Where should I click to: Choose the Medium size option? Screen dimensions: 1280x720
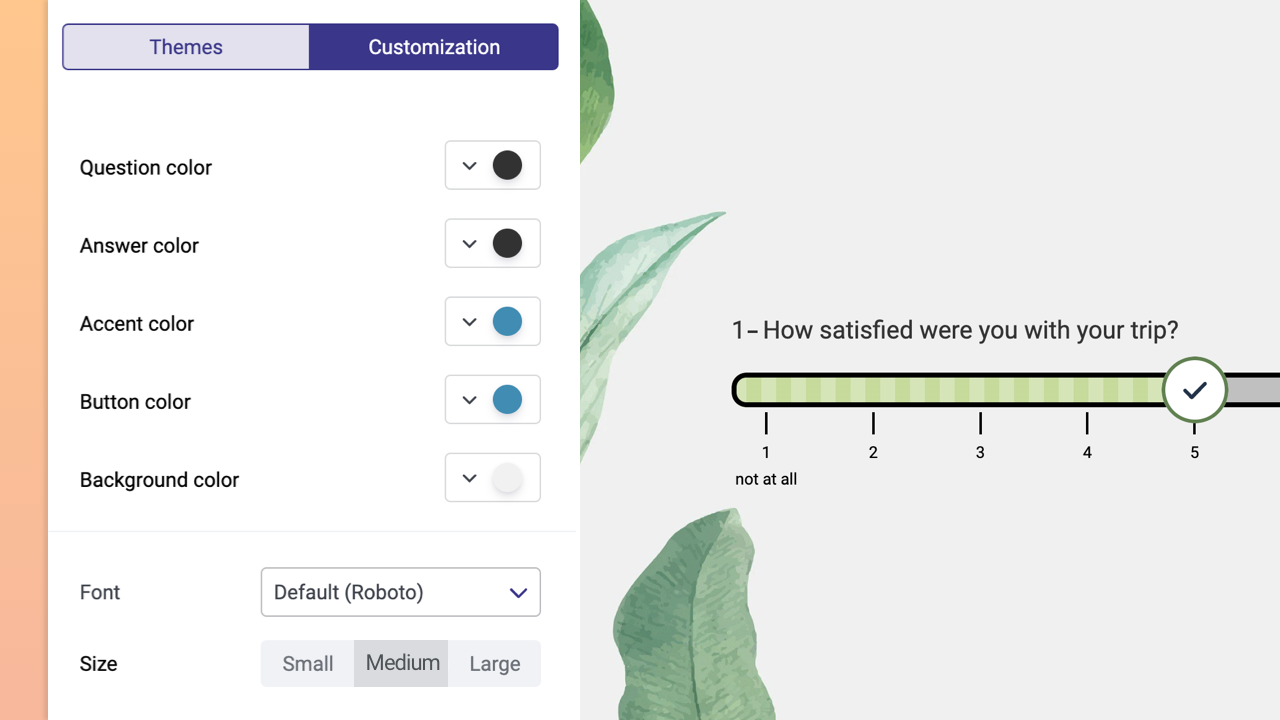401,663
